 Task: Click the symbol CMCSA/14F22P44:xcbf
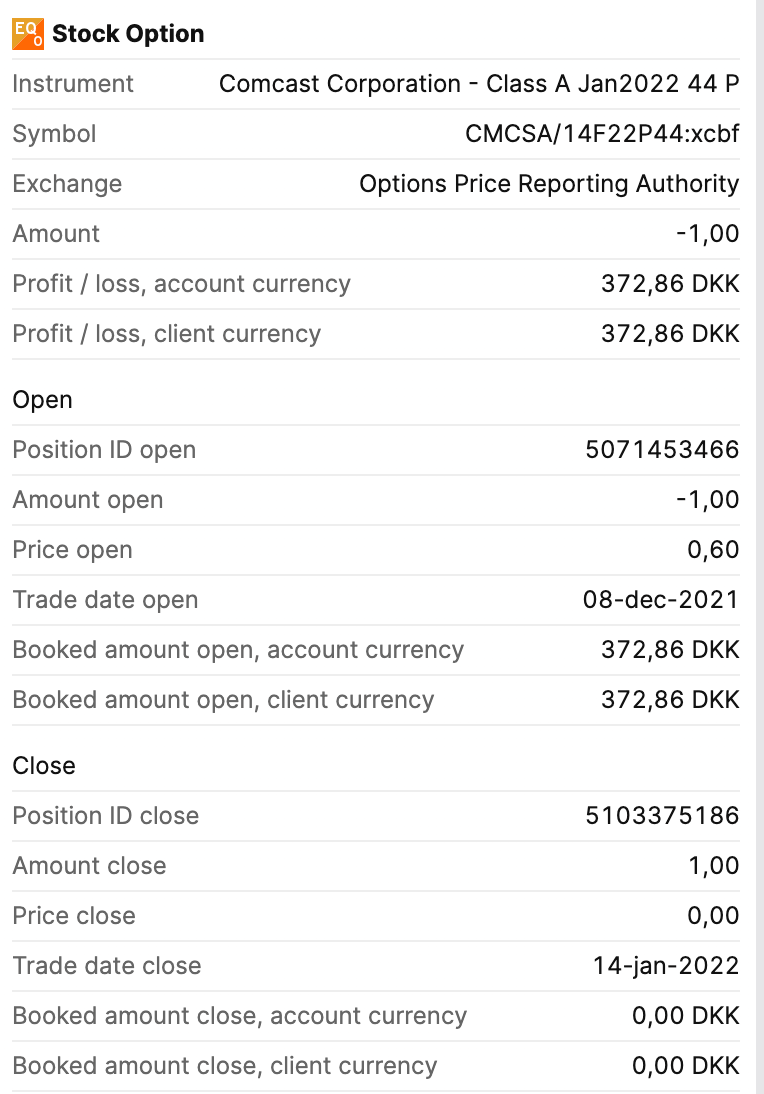pyautogui.click(x=602, y=134)
